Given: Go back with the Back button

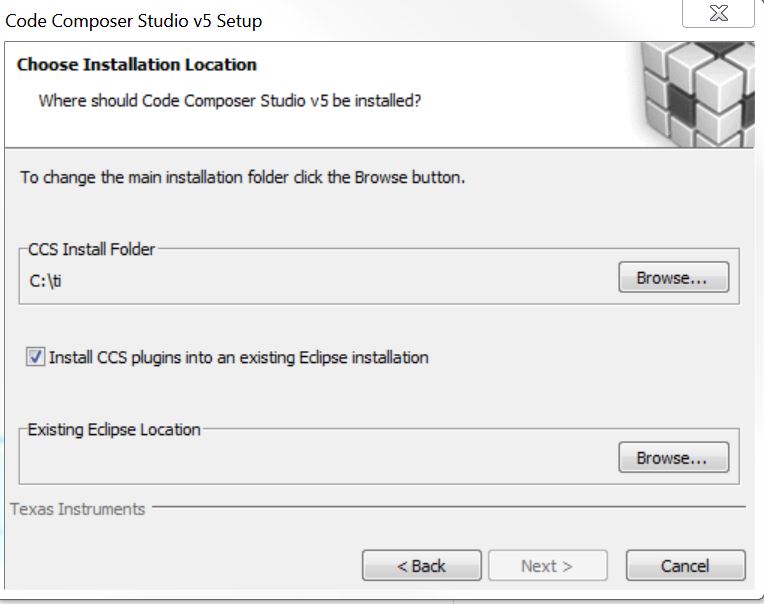Looking at the screenshot, I should pos(421,566).
